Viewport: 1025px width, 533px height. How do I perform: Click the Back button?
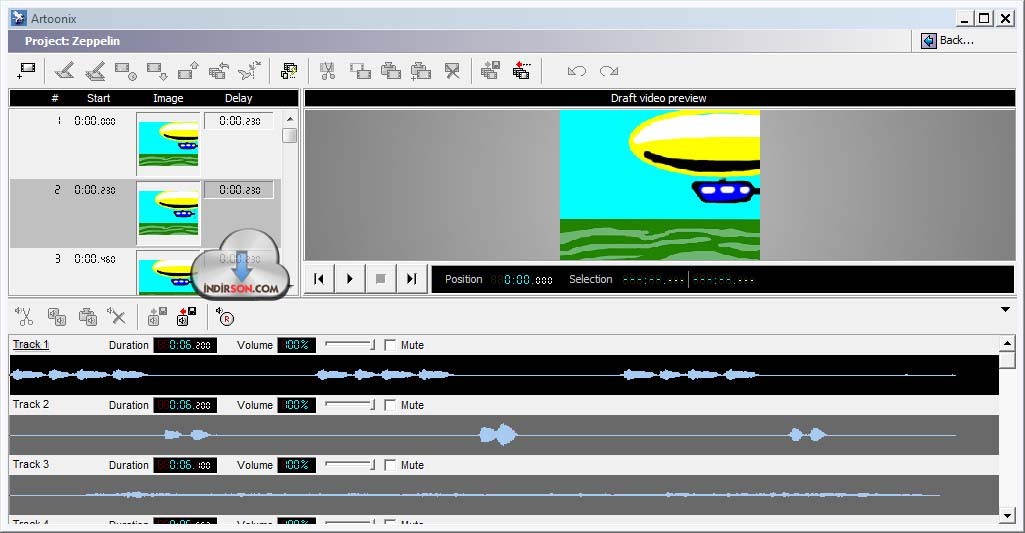(x=948, y=41)
